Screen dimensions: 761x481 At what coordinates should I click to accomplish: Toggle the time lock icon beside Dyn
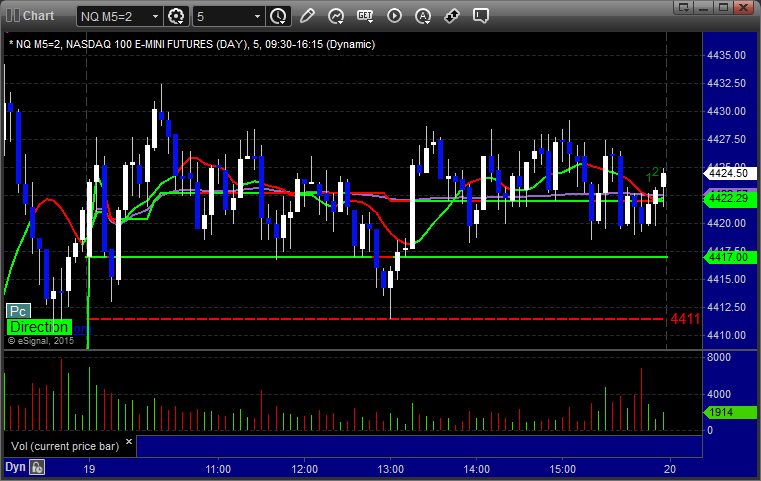click(x=37, y=467)
